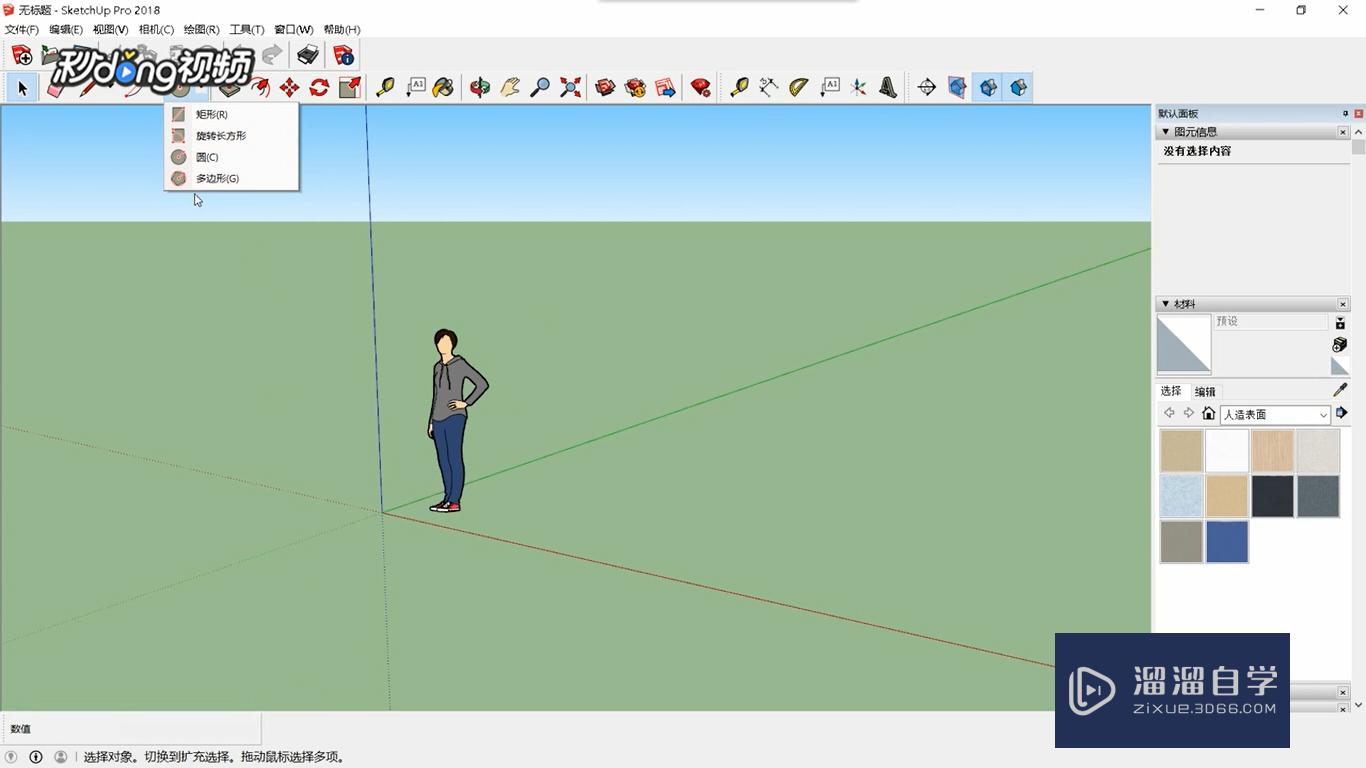This screenshot has width=1366, height=768.
Task: Go to materials Home library
Action: (x=1208, y=414)
